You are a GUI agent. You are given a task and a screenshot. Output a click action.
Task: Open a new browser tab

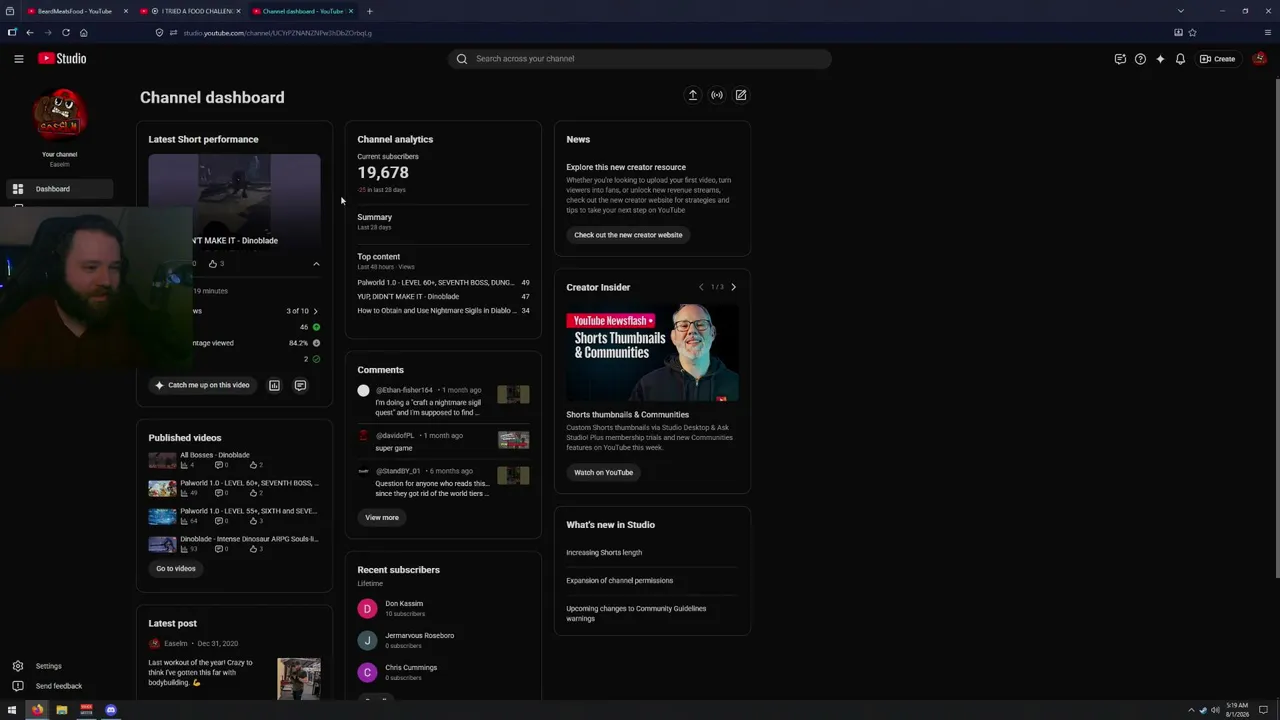click(369, 11)
